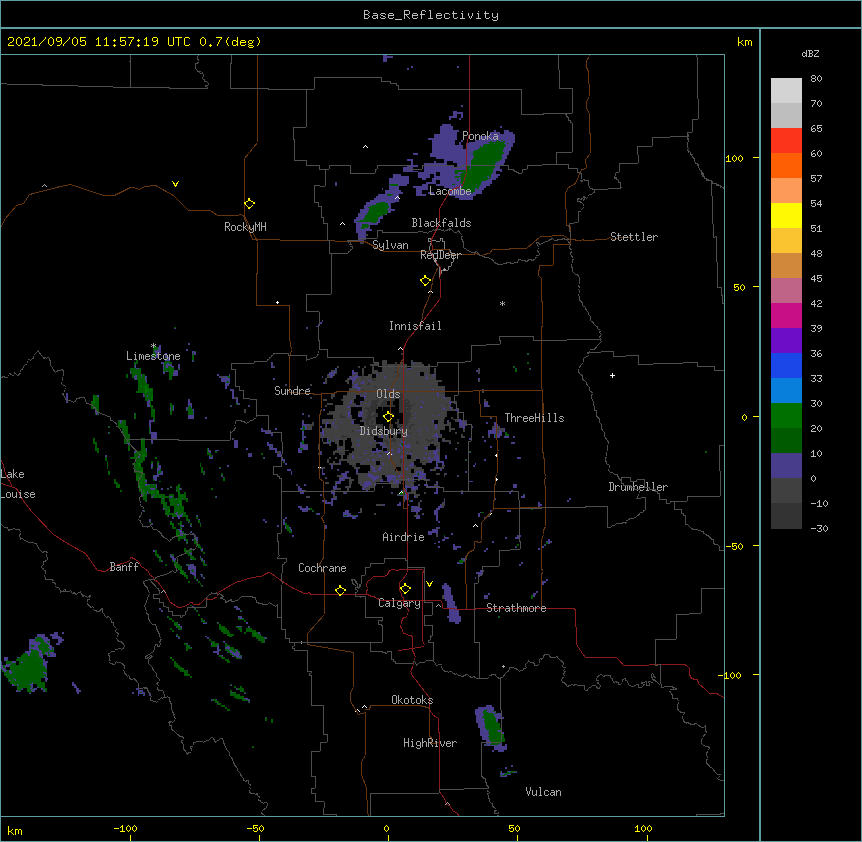Click the yellow marker near RockyMH

(x=250, y=204)
